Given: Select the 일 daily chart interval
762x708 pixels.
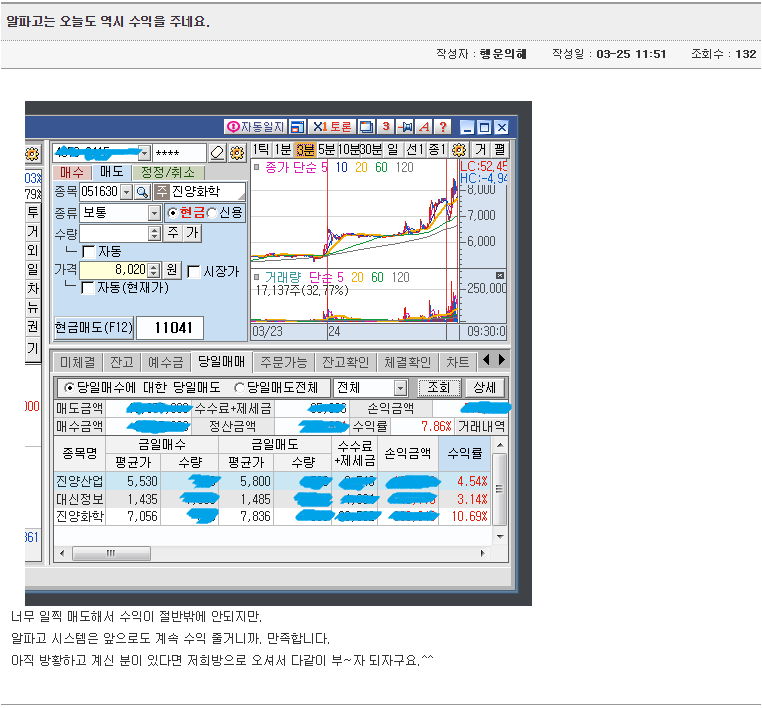Looking at the screenshot, I should pos(392,150).
